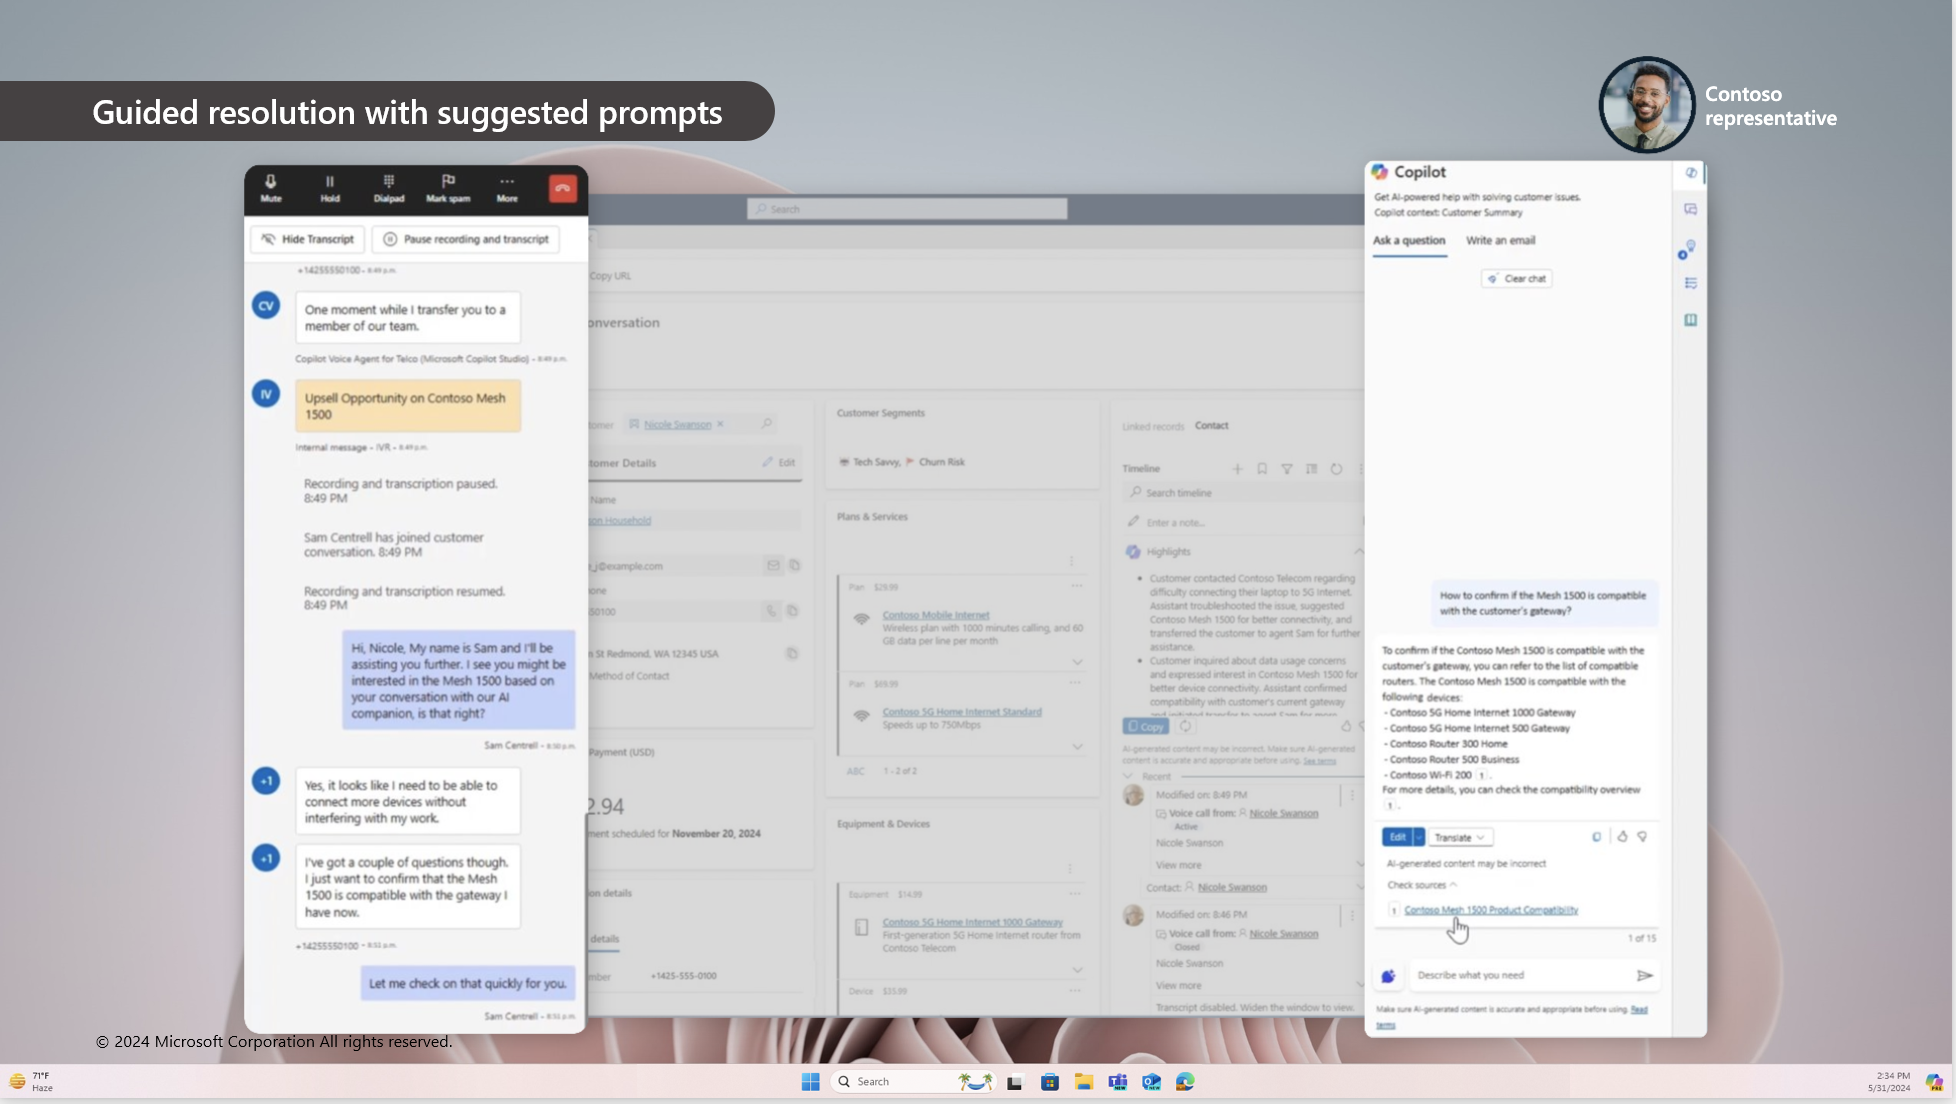Open knowledge book icon in side rail

[1691, 320]
